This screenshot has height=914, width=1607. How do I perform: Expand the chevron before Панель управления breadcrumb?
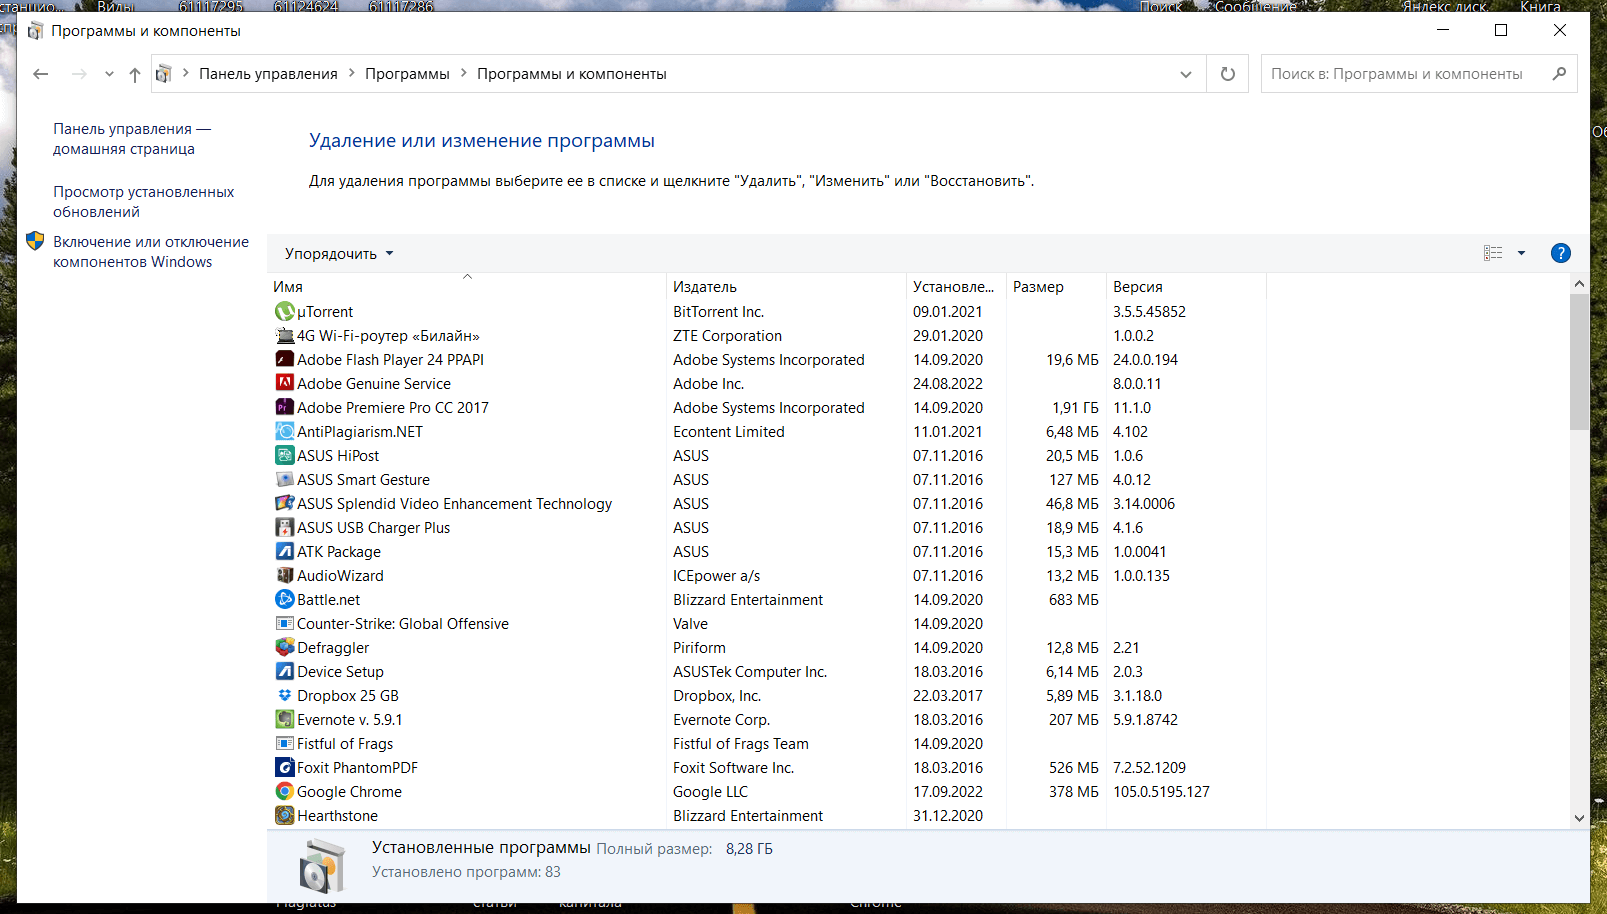pos(185,74)
